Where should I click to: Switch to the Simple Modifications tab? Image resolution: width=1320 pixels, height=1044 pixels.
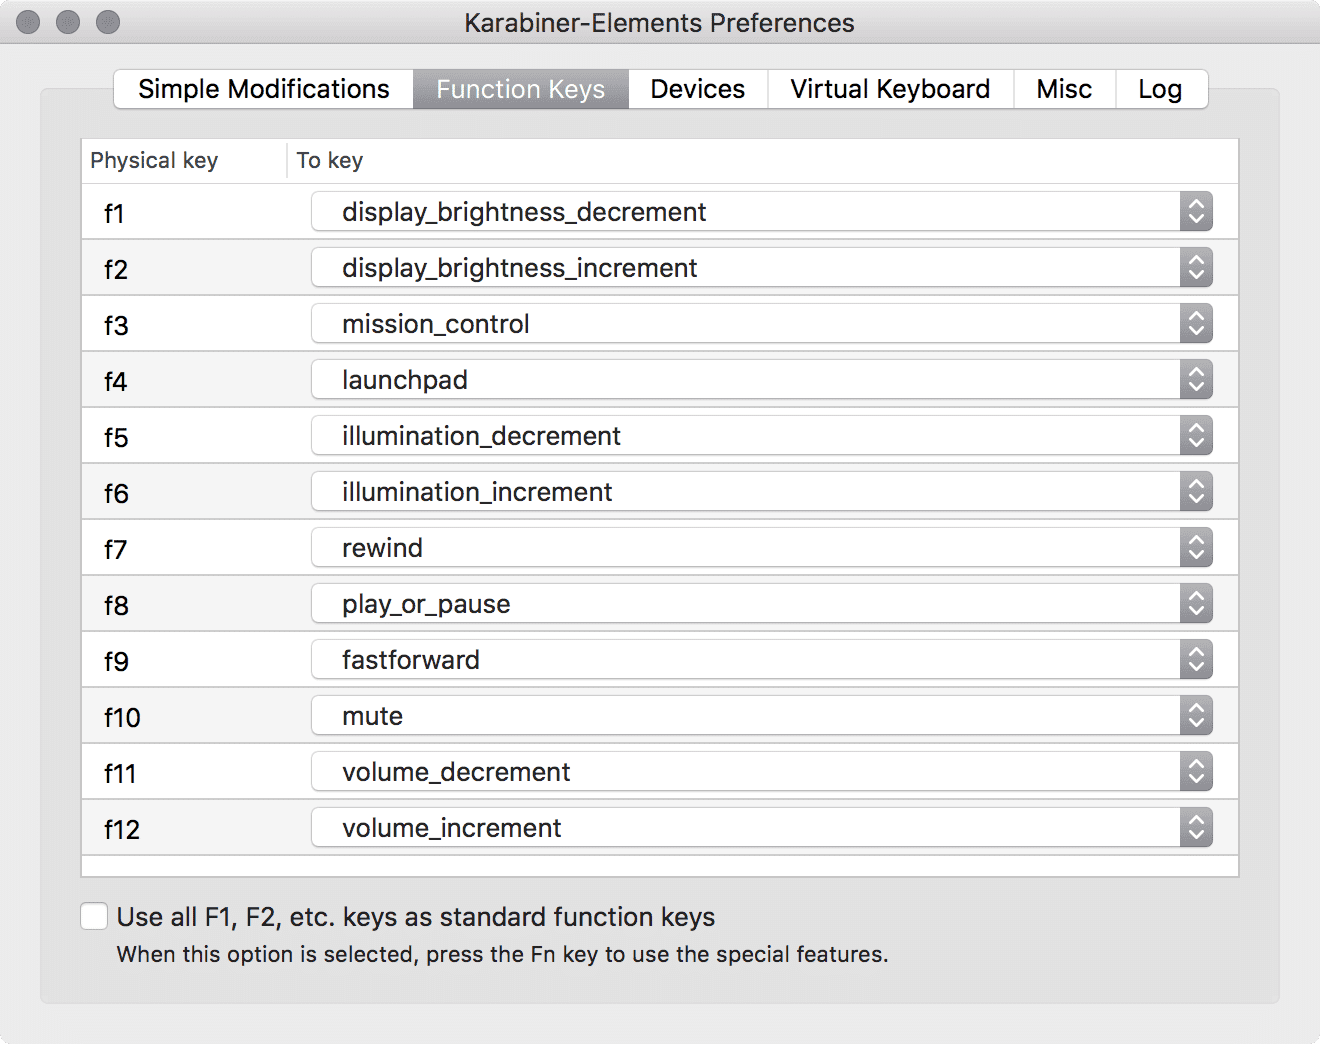click(x=263, y=89)
